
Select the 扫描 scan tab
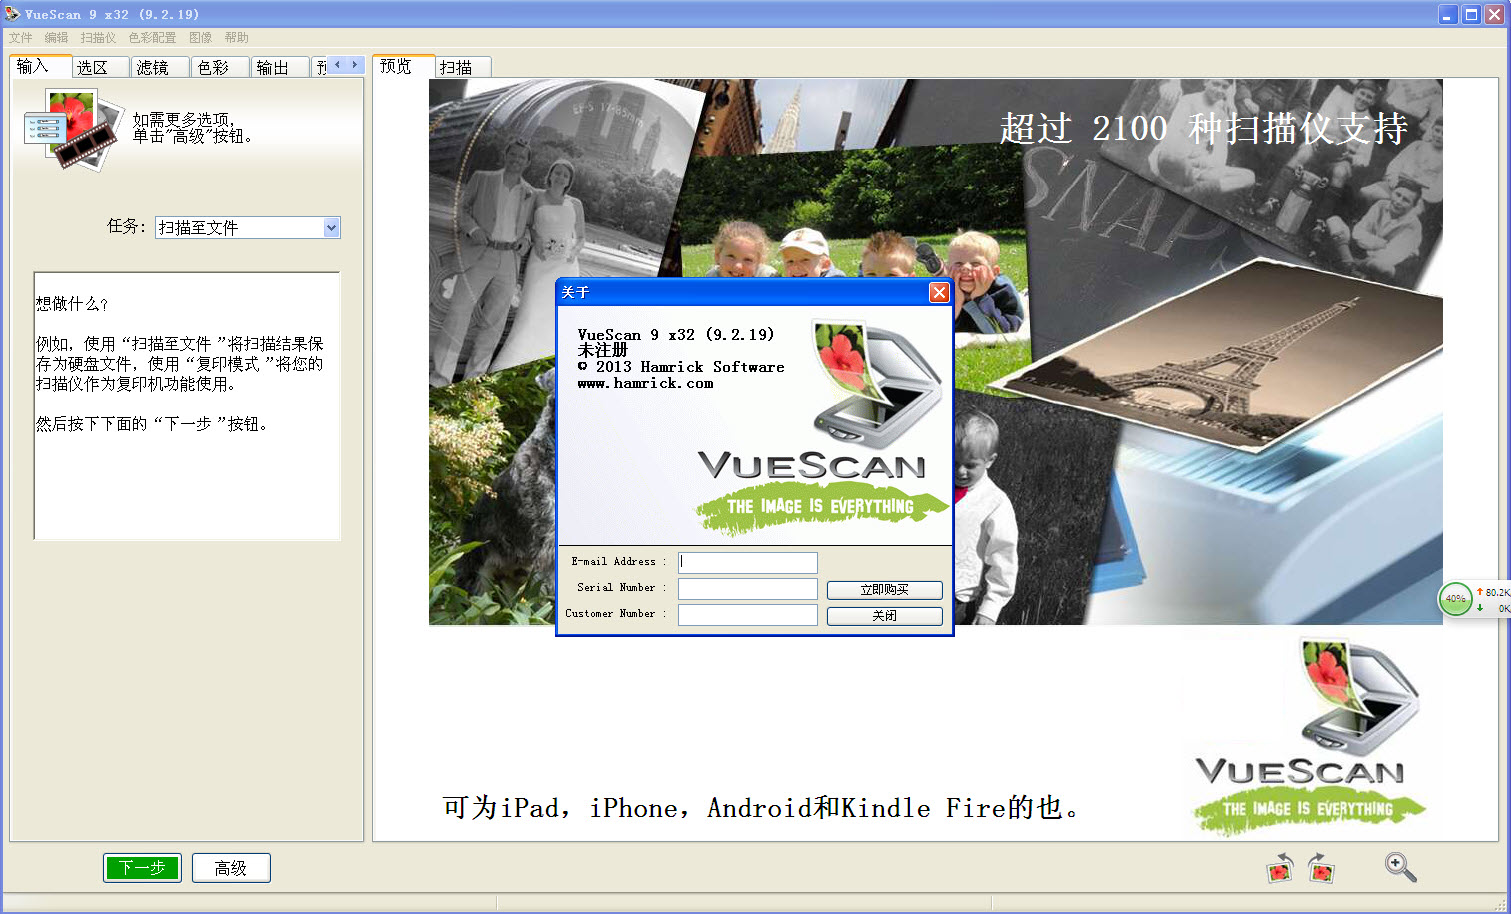(464, 67)
